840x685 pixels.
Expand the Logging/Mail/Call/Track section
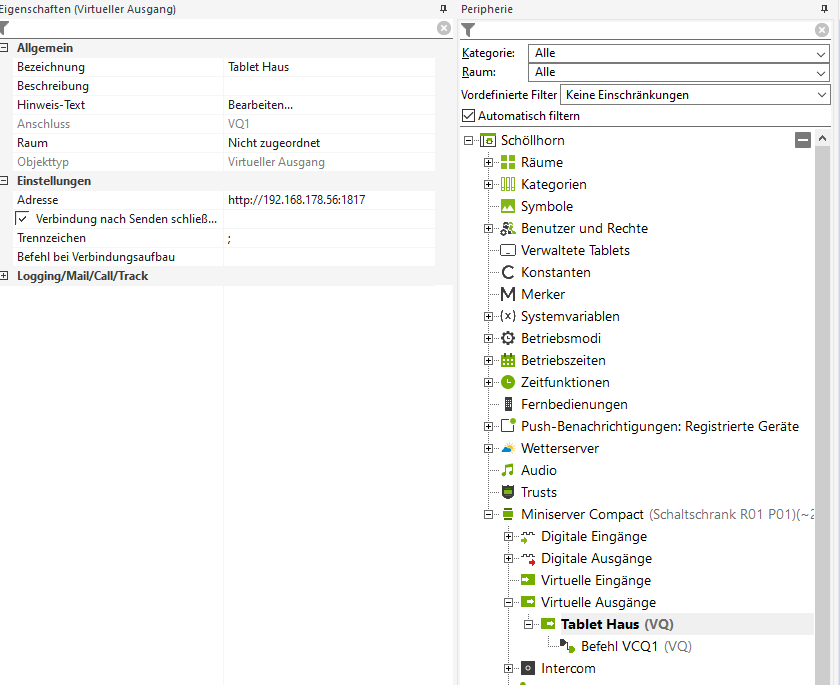pos(5,276)
